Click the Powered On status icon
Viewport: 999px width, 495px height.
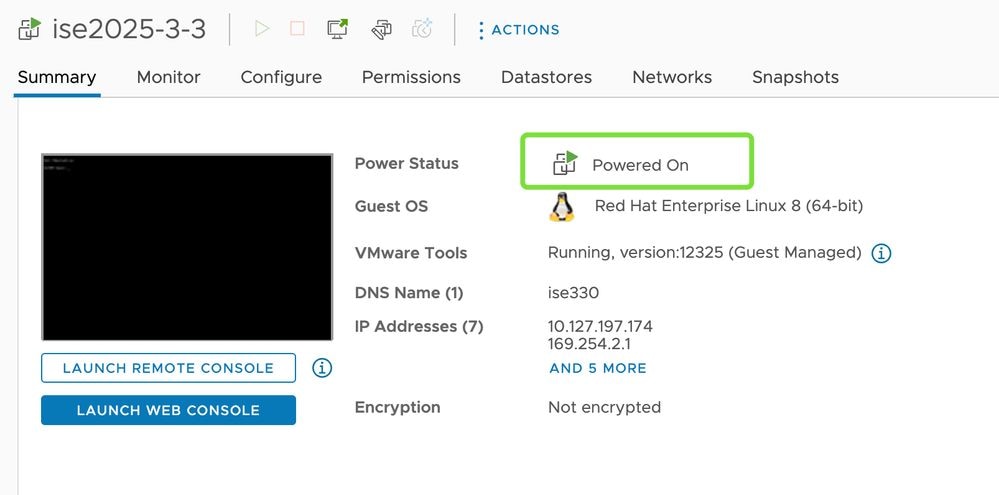(565, 164)
